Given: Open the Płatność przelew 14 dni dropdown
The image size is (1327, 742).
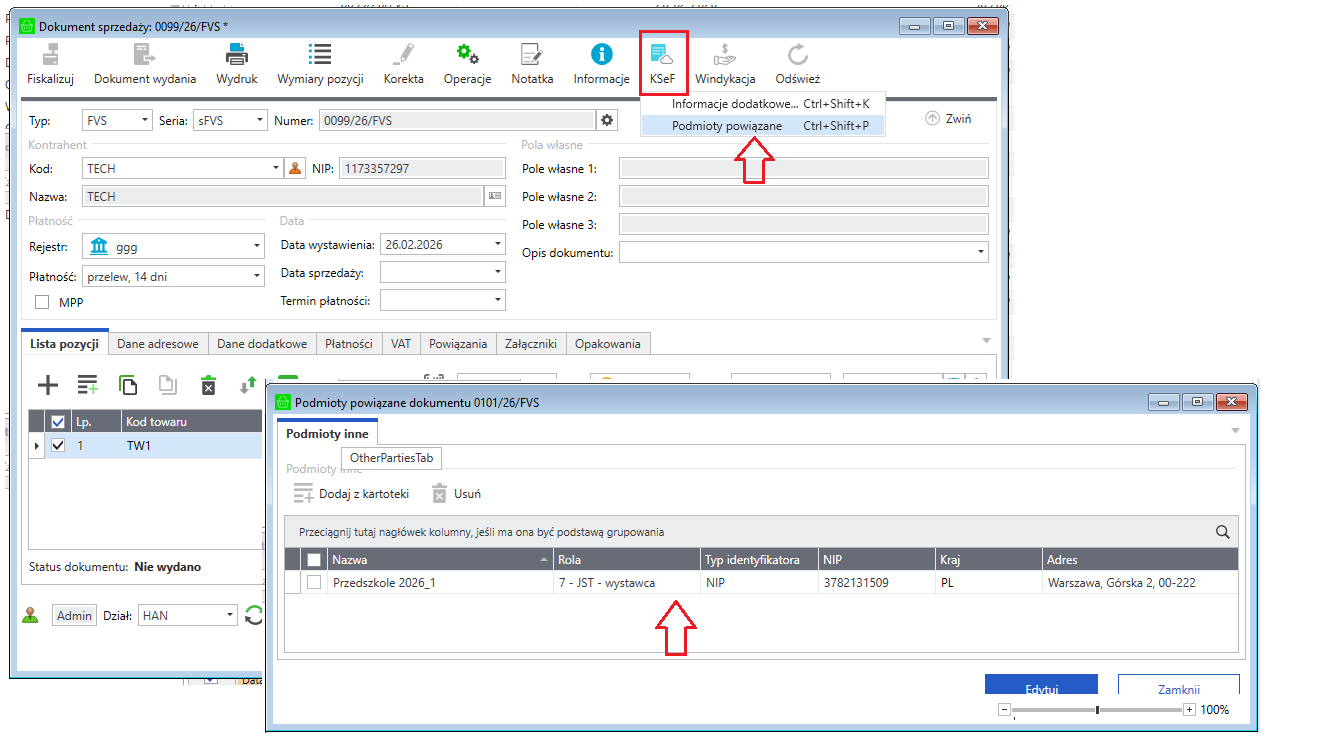Looking at the screenshot, I should pos(255,276).
